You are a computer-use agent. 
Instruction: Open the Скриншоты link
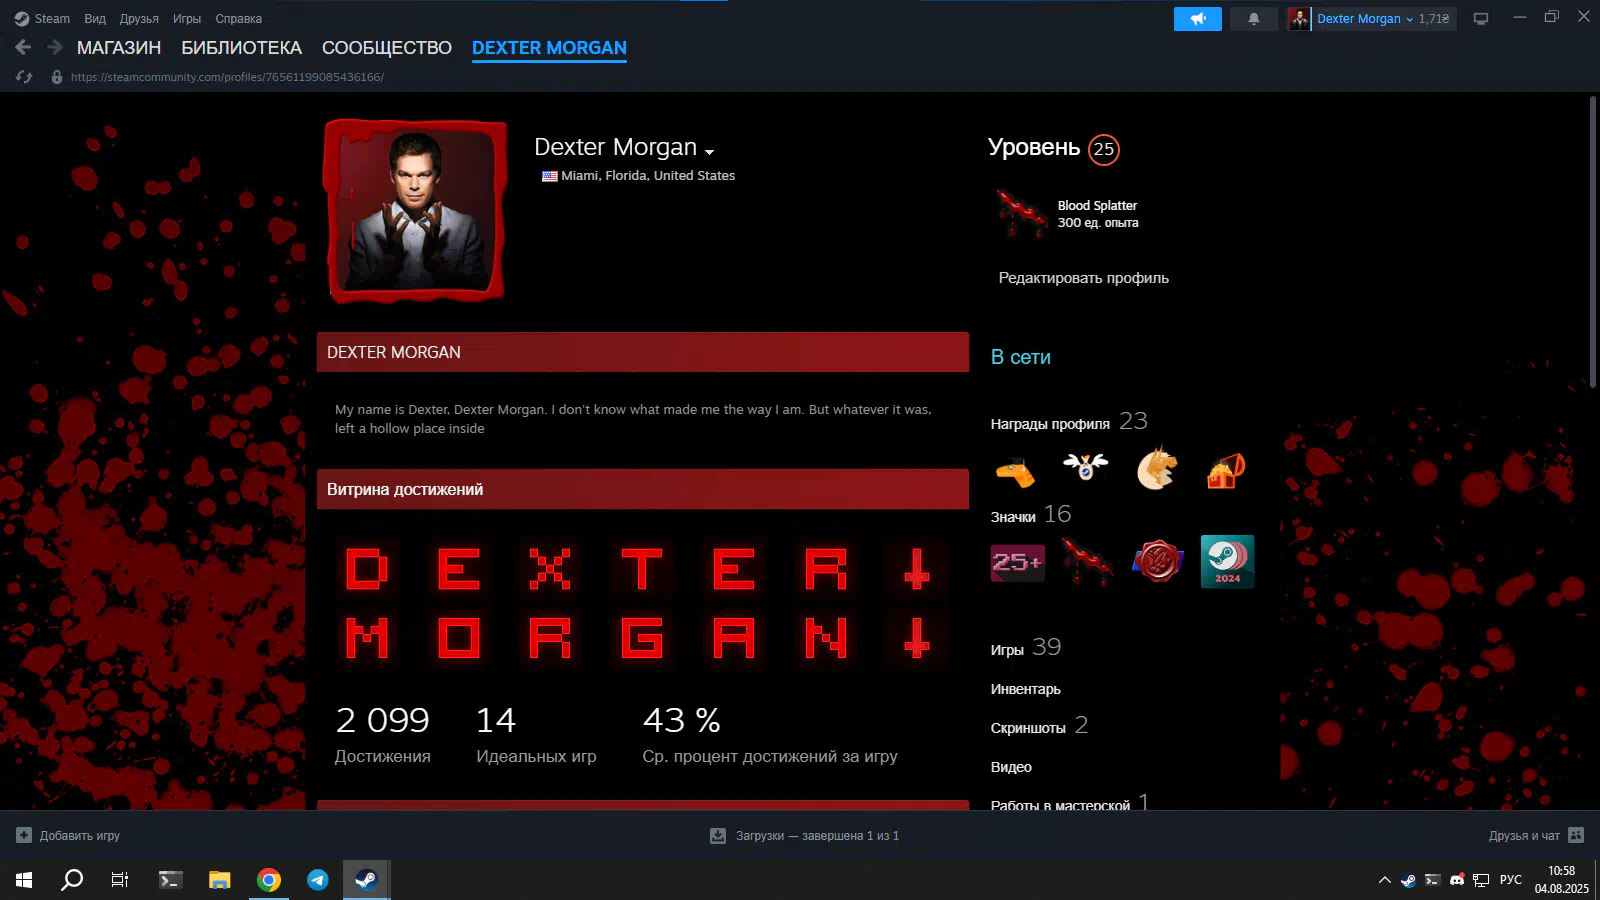[1039, 726]
